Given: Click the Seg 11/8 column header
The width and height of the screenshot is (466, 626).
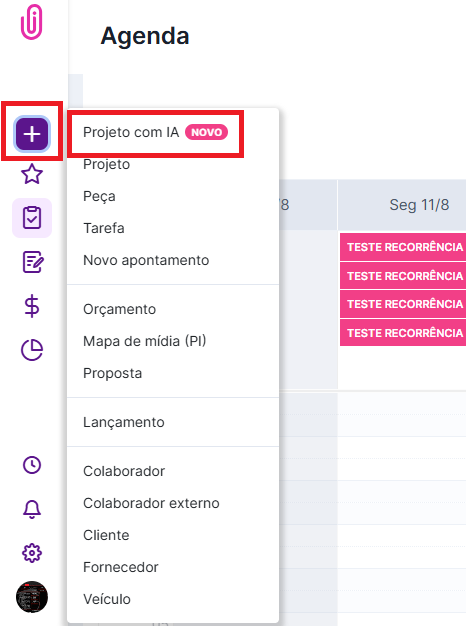Looking at the screenshot, I should click(402, 205).
